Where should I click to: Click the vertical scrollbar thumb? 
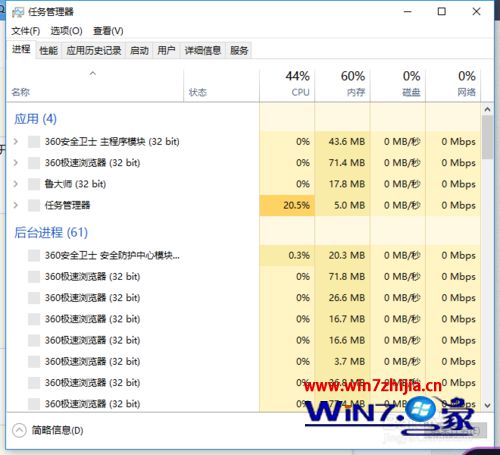[x=487, y=137]
